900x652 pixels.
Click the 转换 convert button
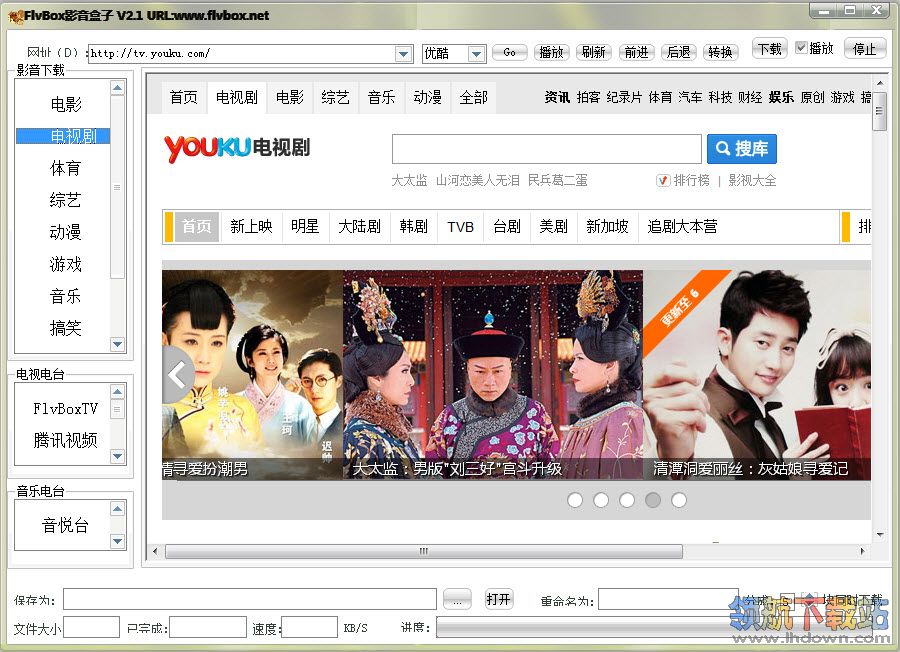click(x=720, y=53)
